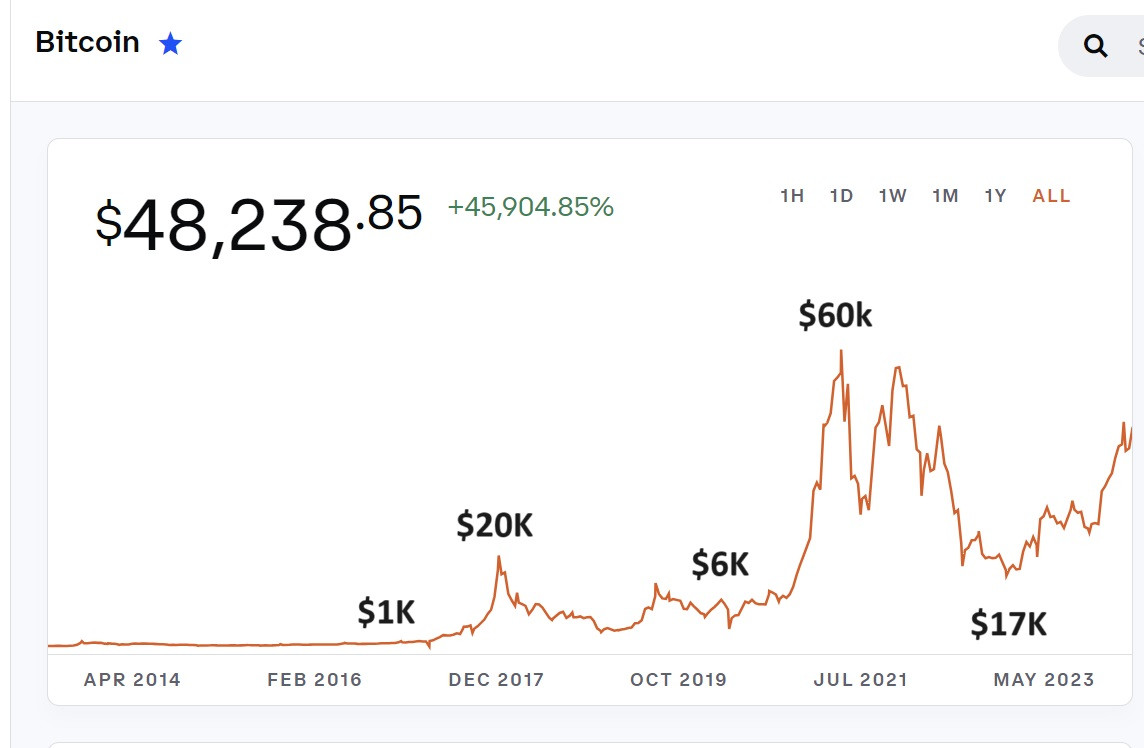The height and width of the screenshot is (748, 1144).
Task: Click the +45,904.85% change label
Action: 530,207
